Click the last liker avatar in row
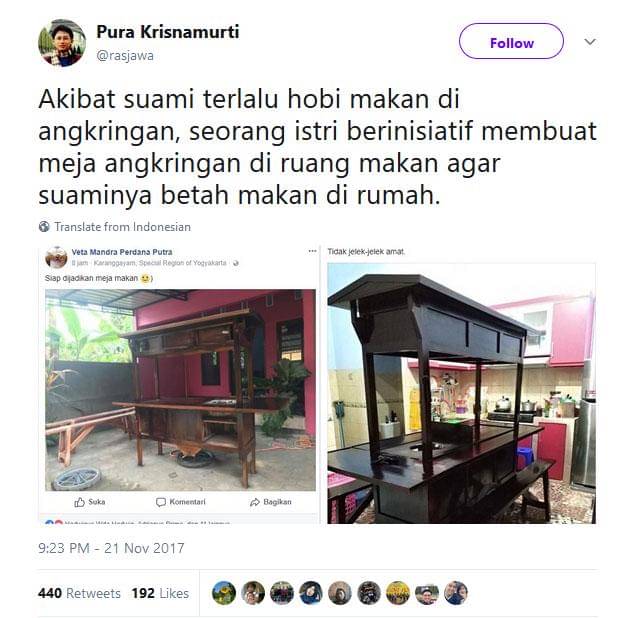 pos(456,593)
